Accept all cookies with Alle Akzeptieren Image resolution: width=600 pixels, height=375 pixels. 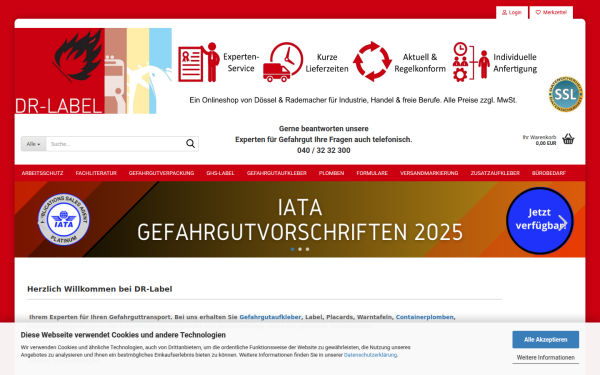pos(546,339)
